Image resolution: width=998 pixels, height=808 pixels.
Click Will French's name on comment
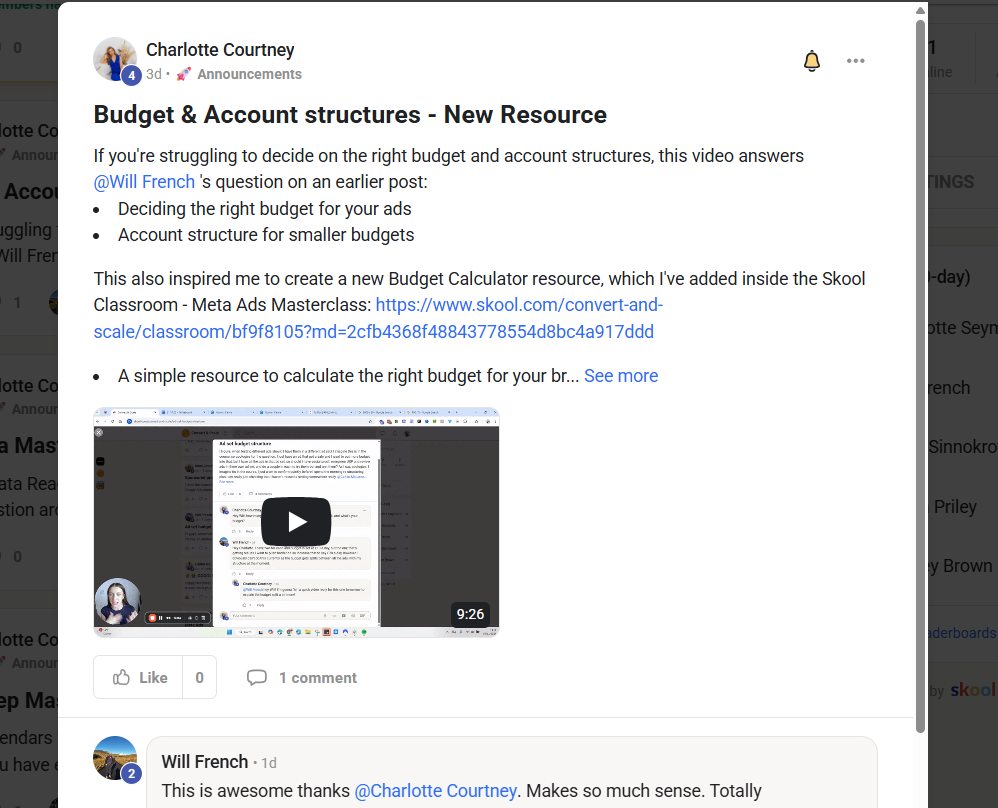tap(205, 762)
